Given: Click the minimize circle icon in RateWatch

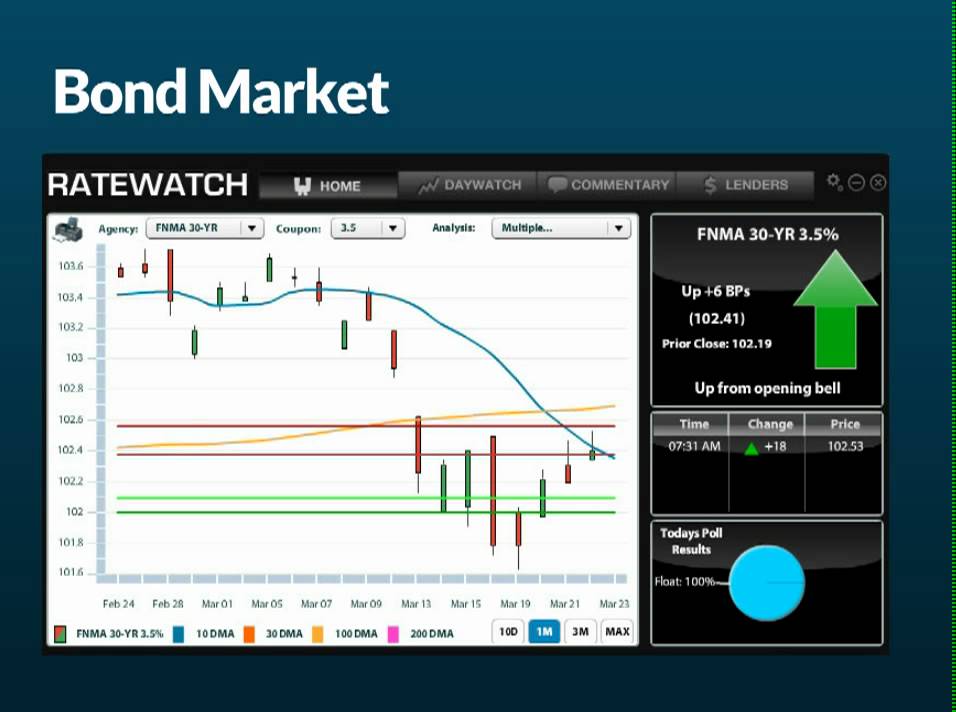Looking at the screenshot, I should (856, 182).
